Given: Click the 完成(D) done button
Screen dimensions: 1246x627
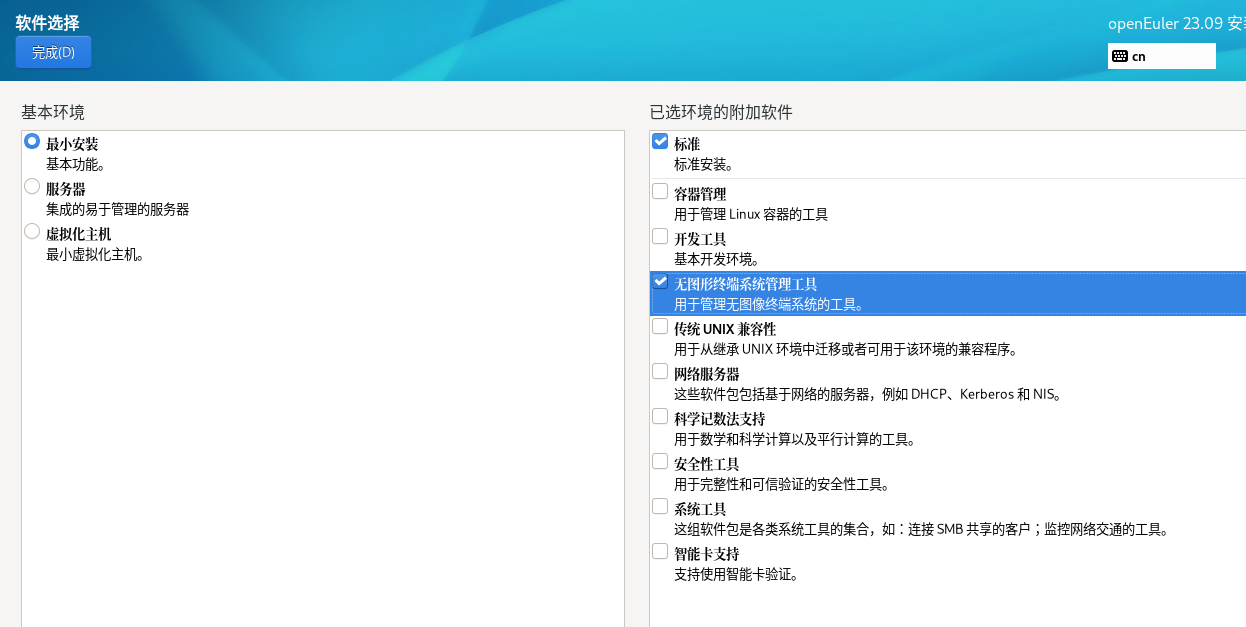Looking at the screenshot, I should tap(53, 52).
